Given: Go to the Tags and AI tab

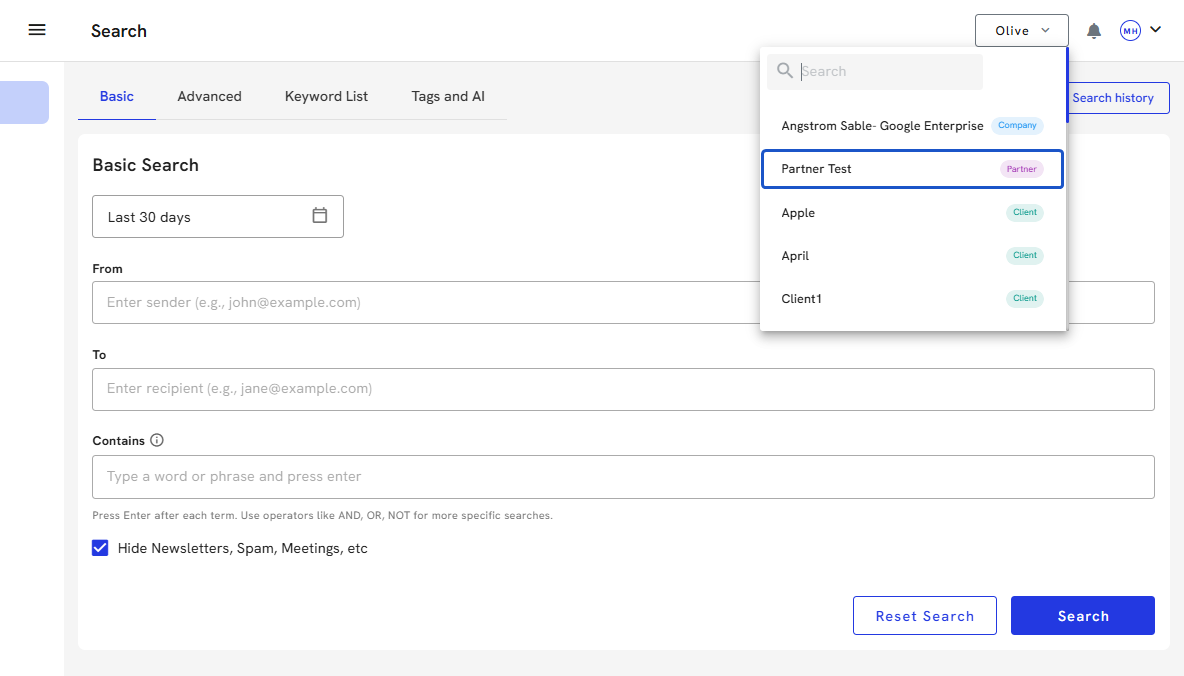Looking at the screenshot, I should tap(448, 97).
